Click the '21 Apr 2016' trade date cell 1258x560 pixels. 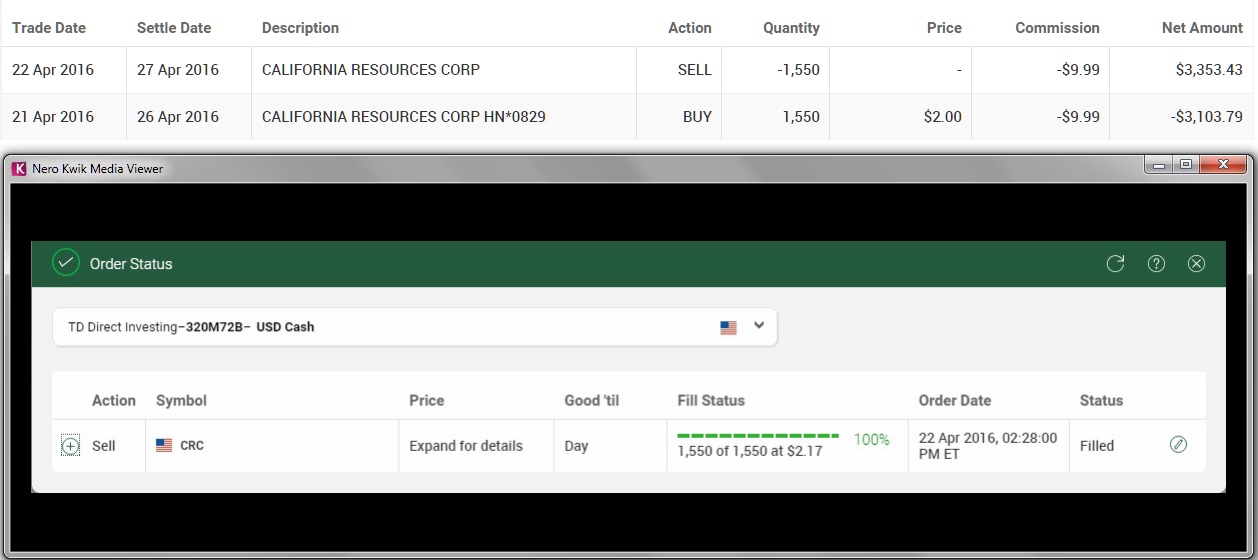(53, 117)
